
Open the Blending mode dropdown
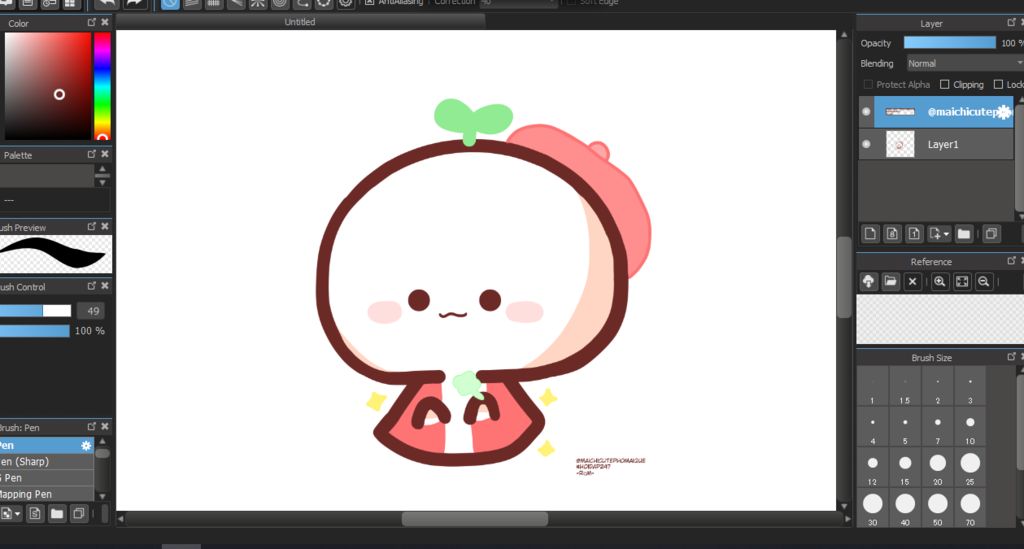[x=965, y=63]
